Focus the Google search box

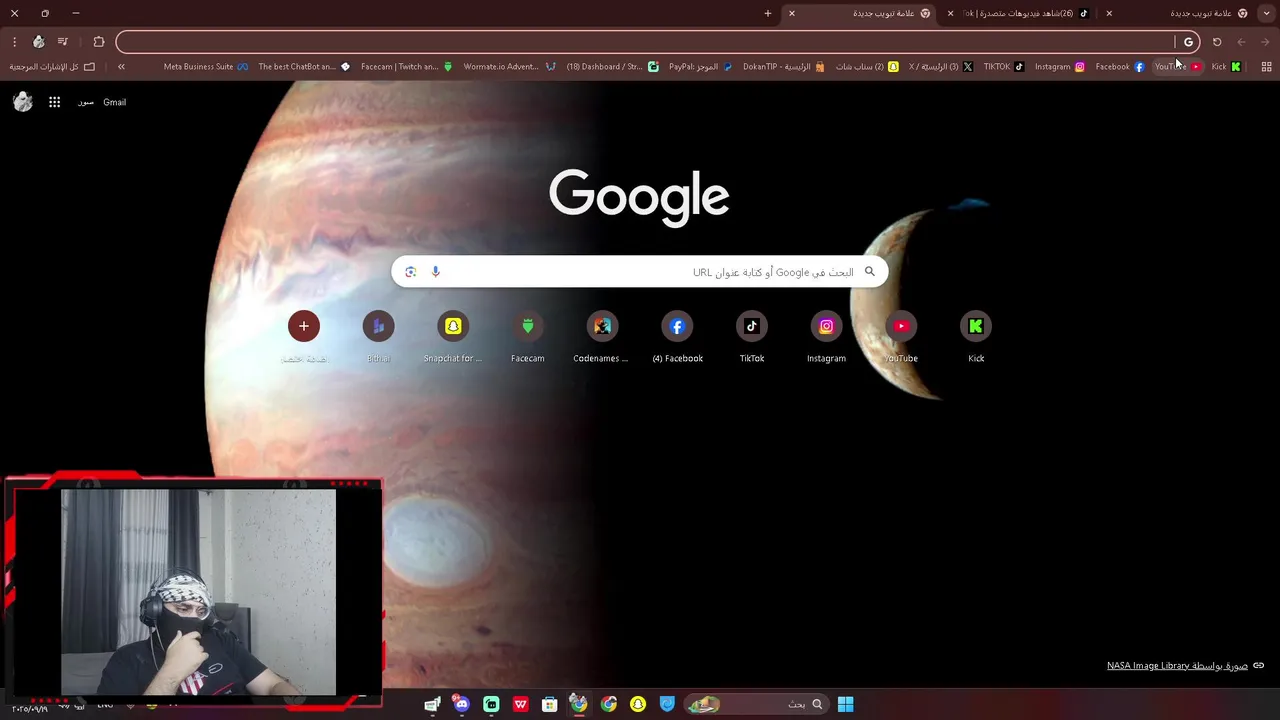click(639, 272)
